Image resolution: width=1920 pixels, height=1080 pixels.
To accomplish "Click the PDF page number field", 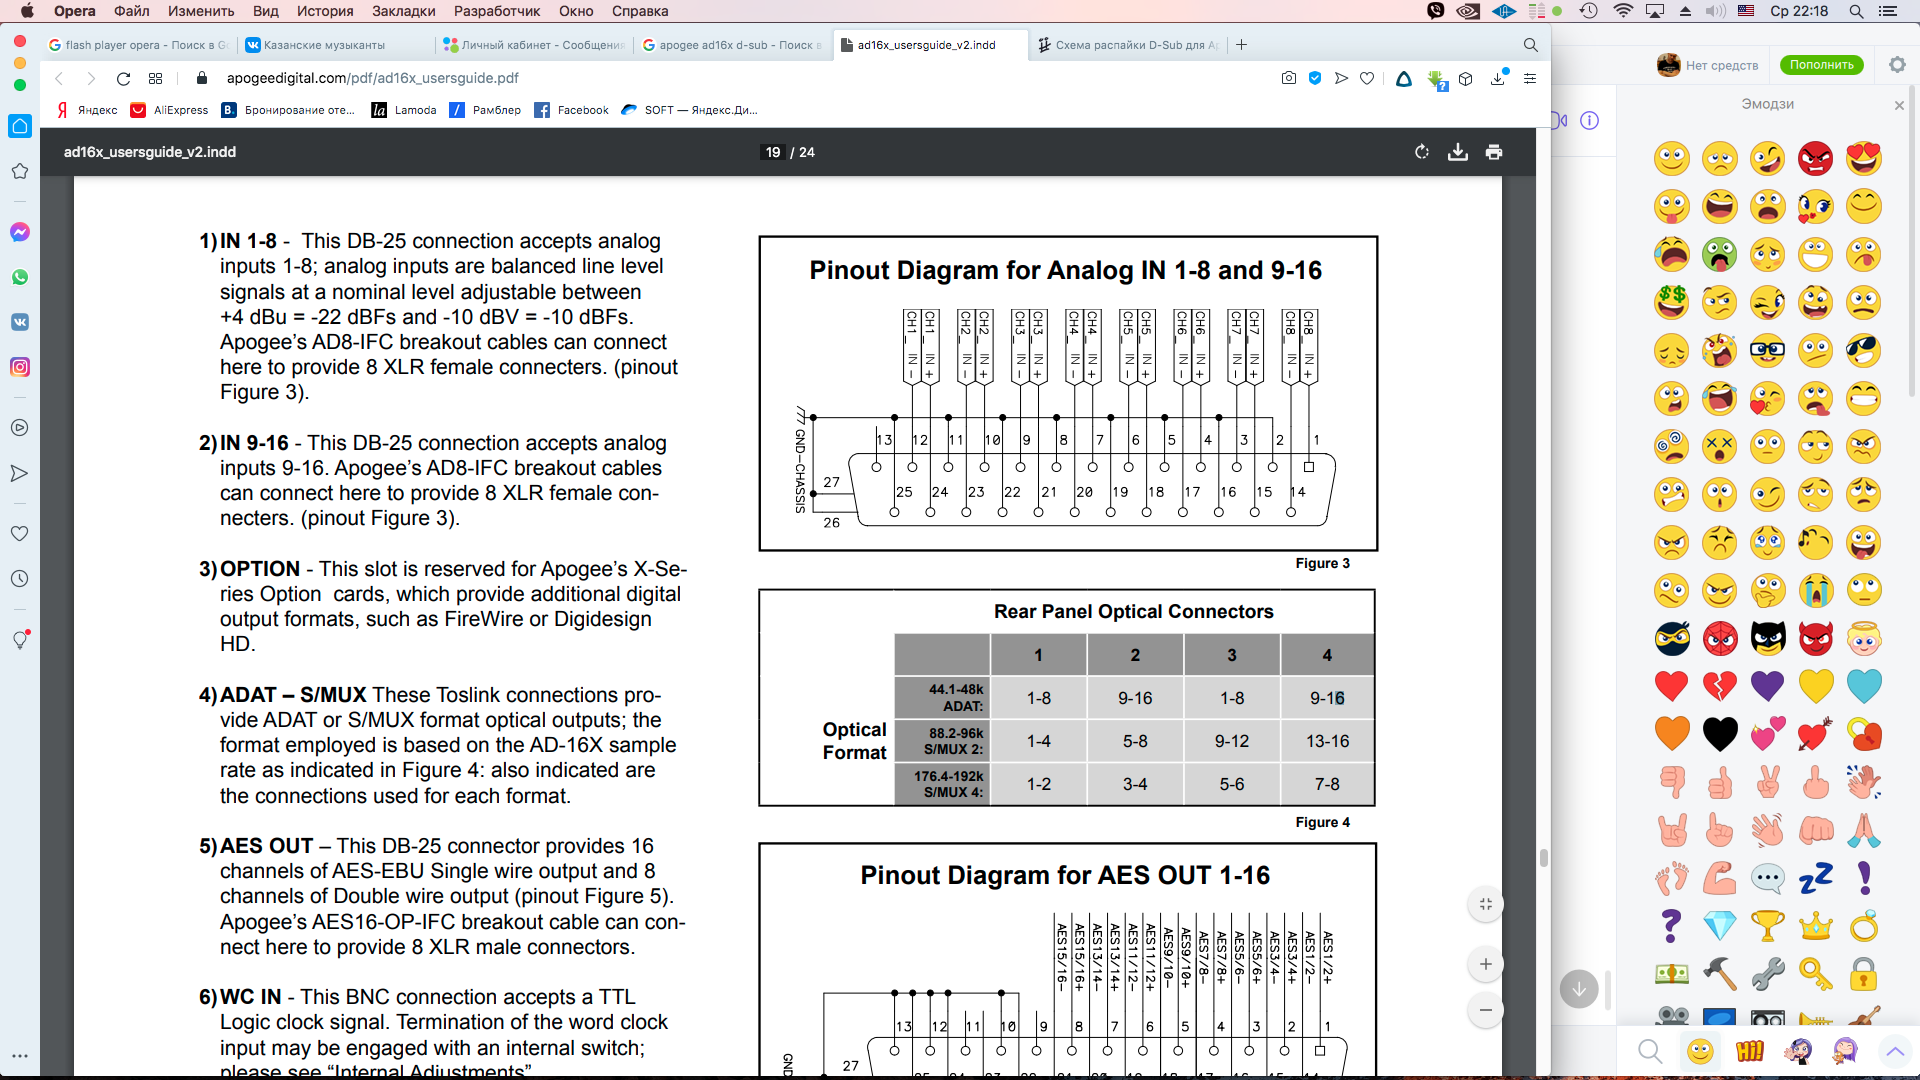I will (773, 152).
